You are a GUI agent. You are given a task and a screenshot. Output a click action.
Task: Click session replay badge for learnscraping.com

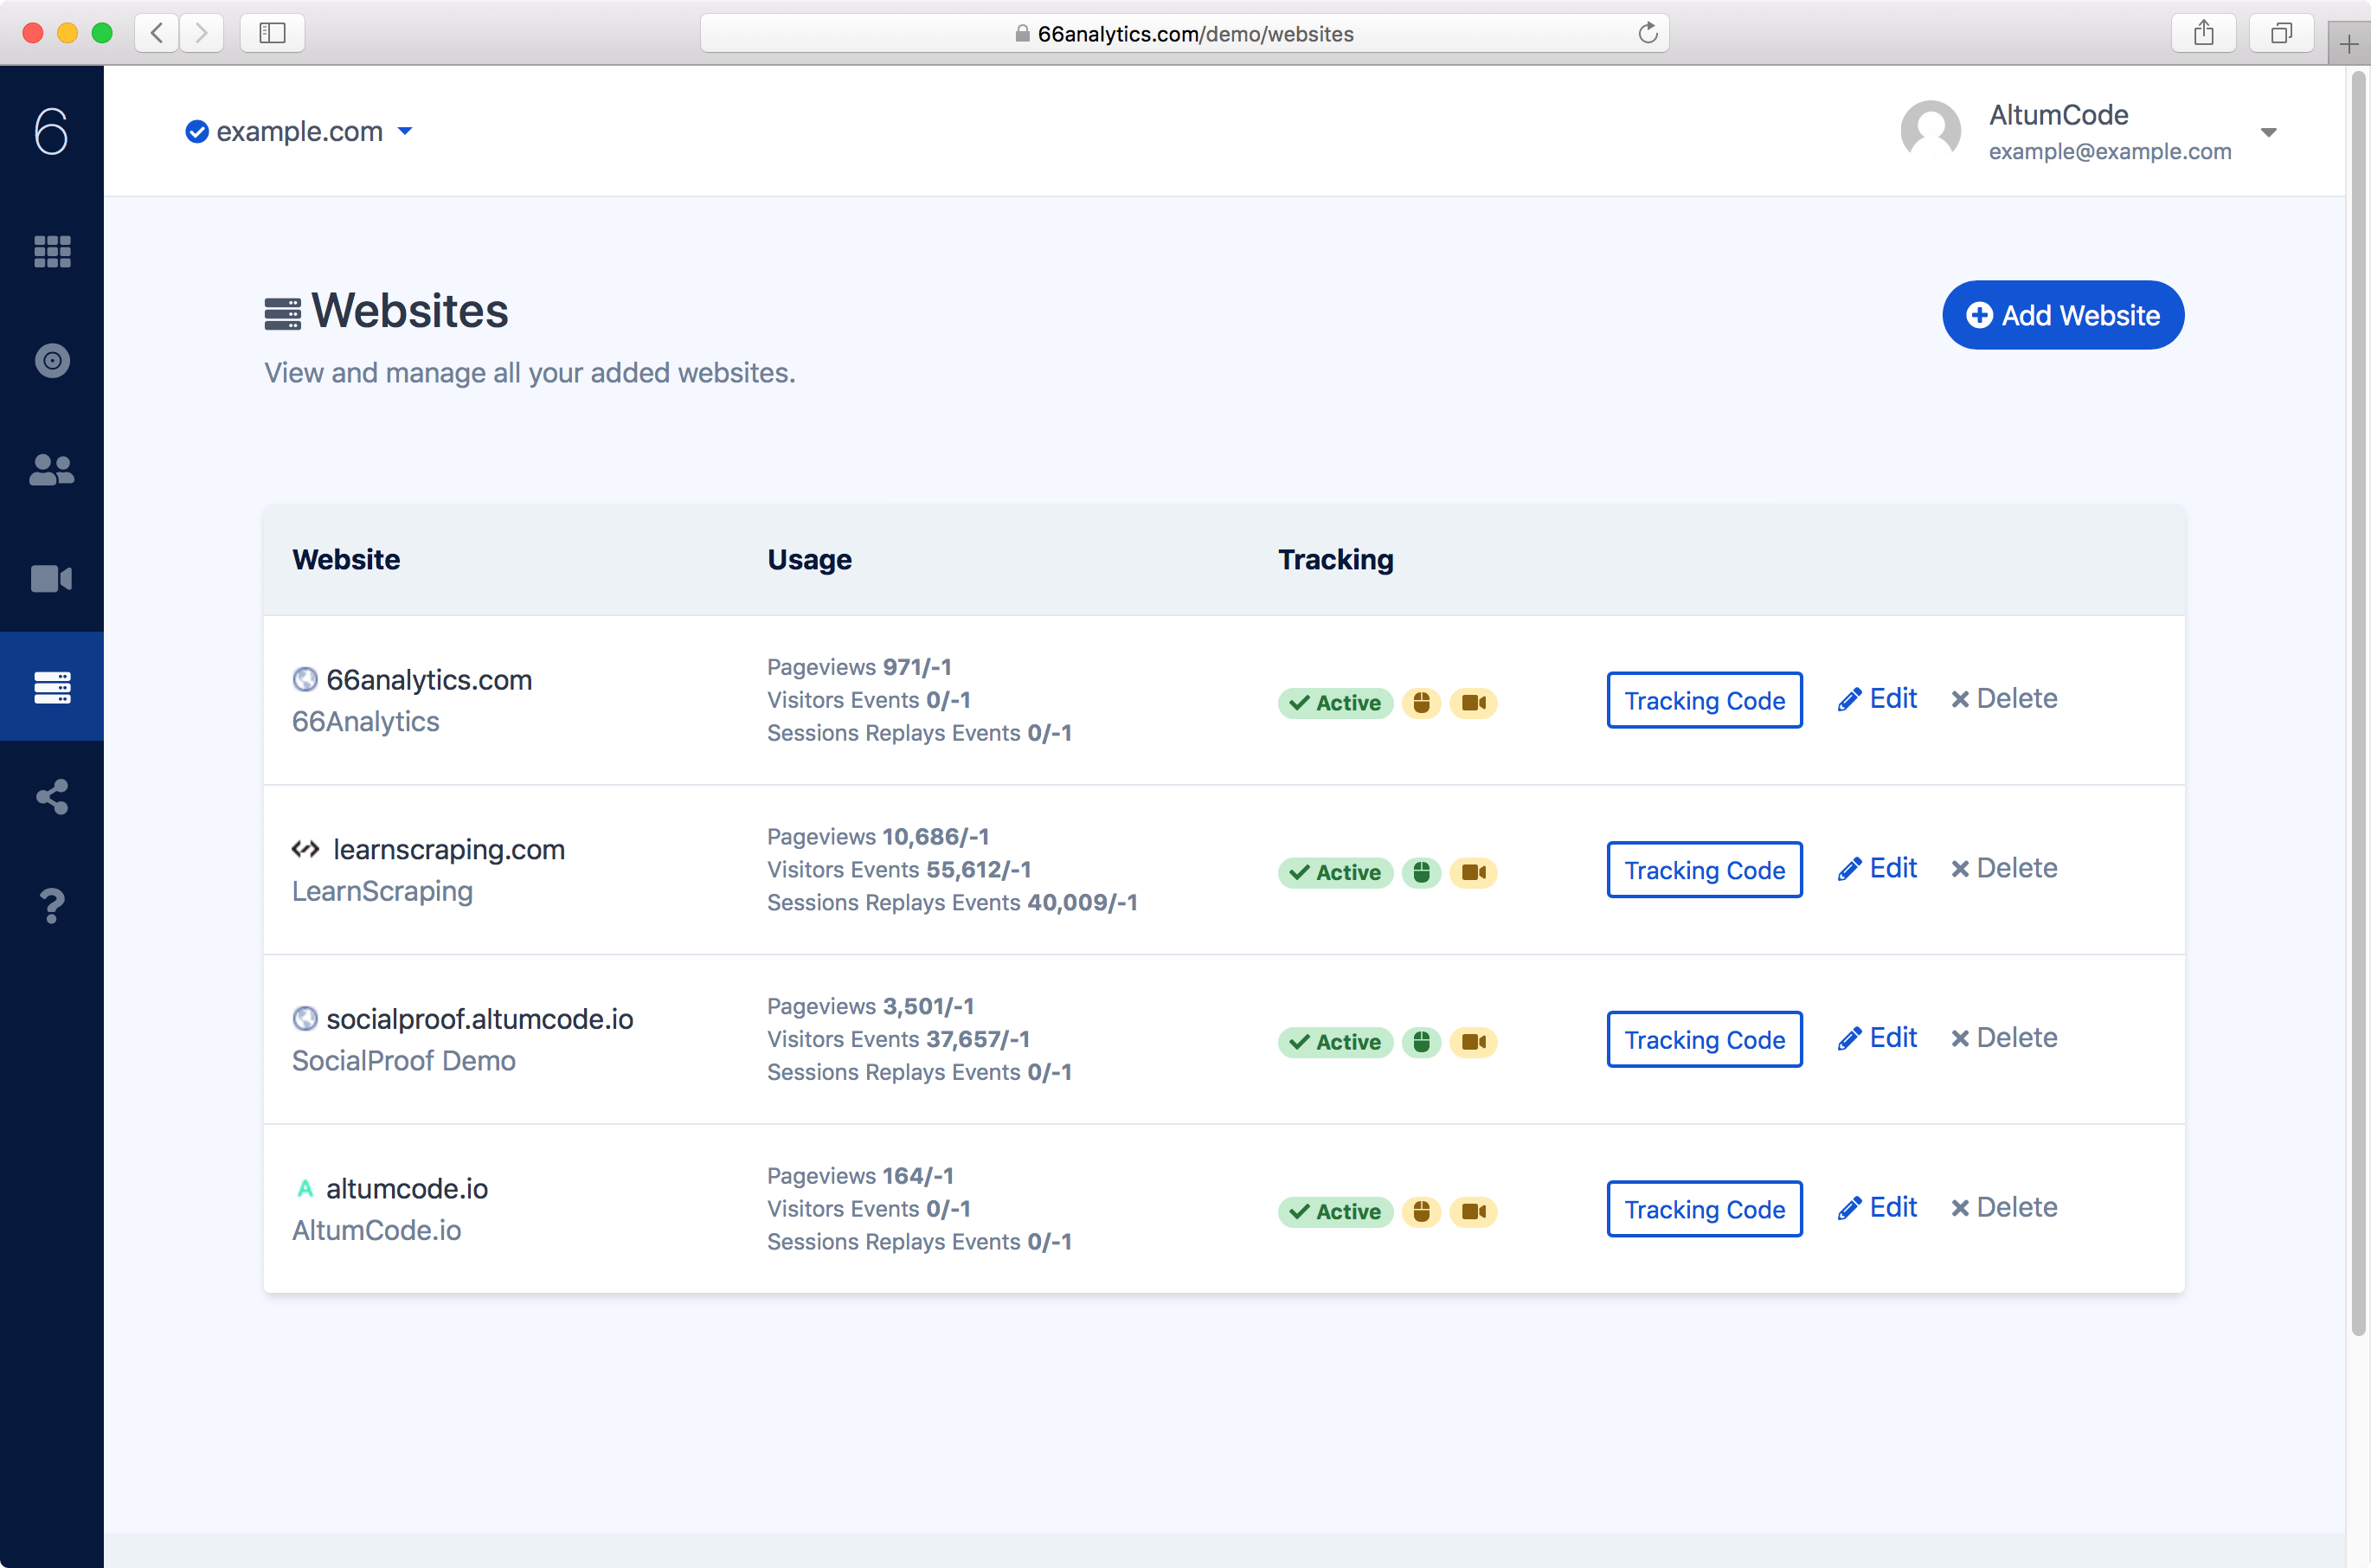click(x=1473, y=872)
